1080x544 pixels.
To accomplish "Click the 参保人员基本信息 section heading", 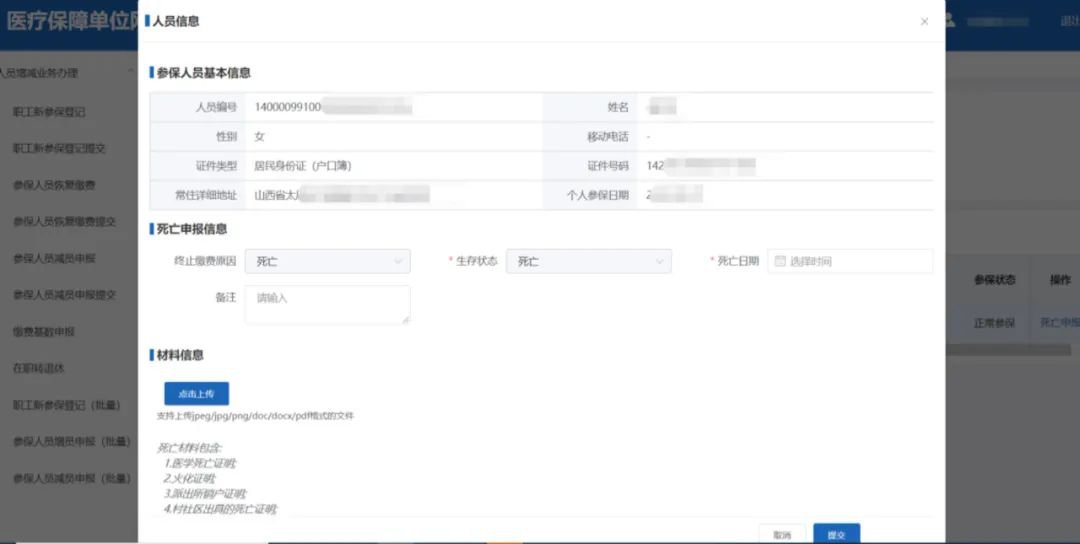I will tap(203, 72).
